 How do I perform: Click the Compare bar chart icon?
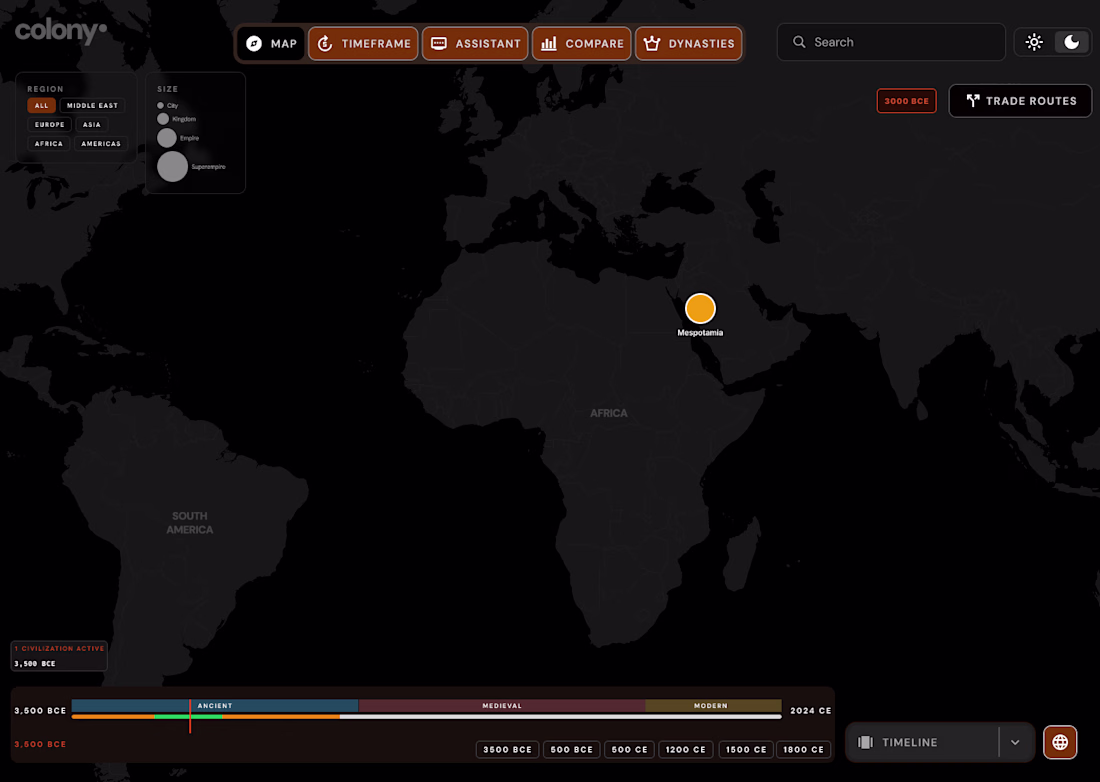549,43
